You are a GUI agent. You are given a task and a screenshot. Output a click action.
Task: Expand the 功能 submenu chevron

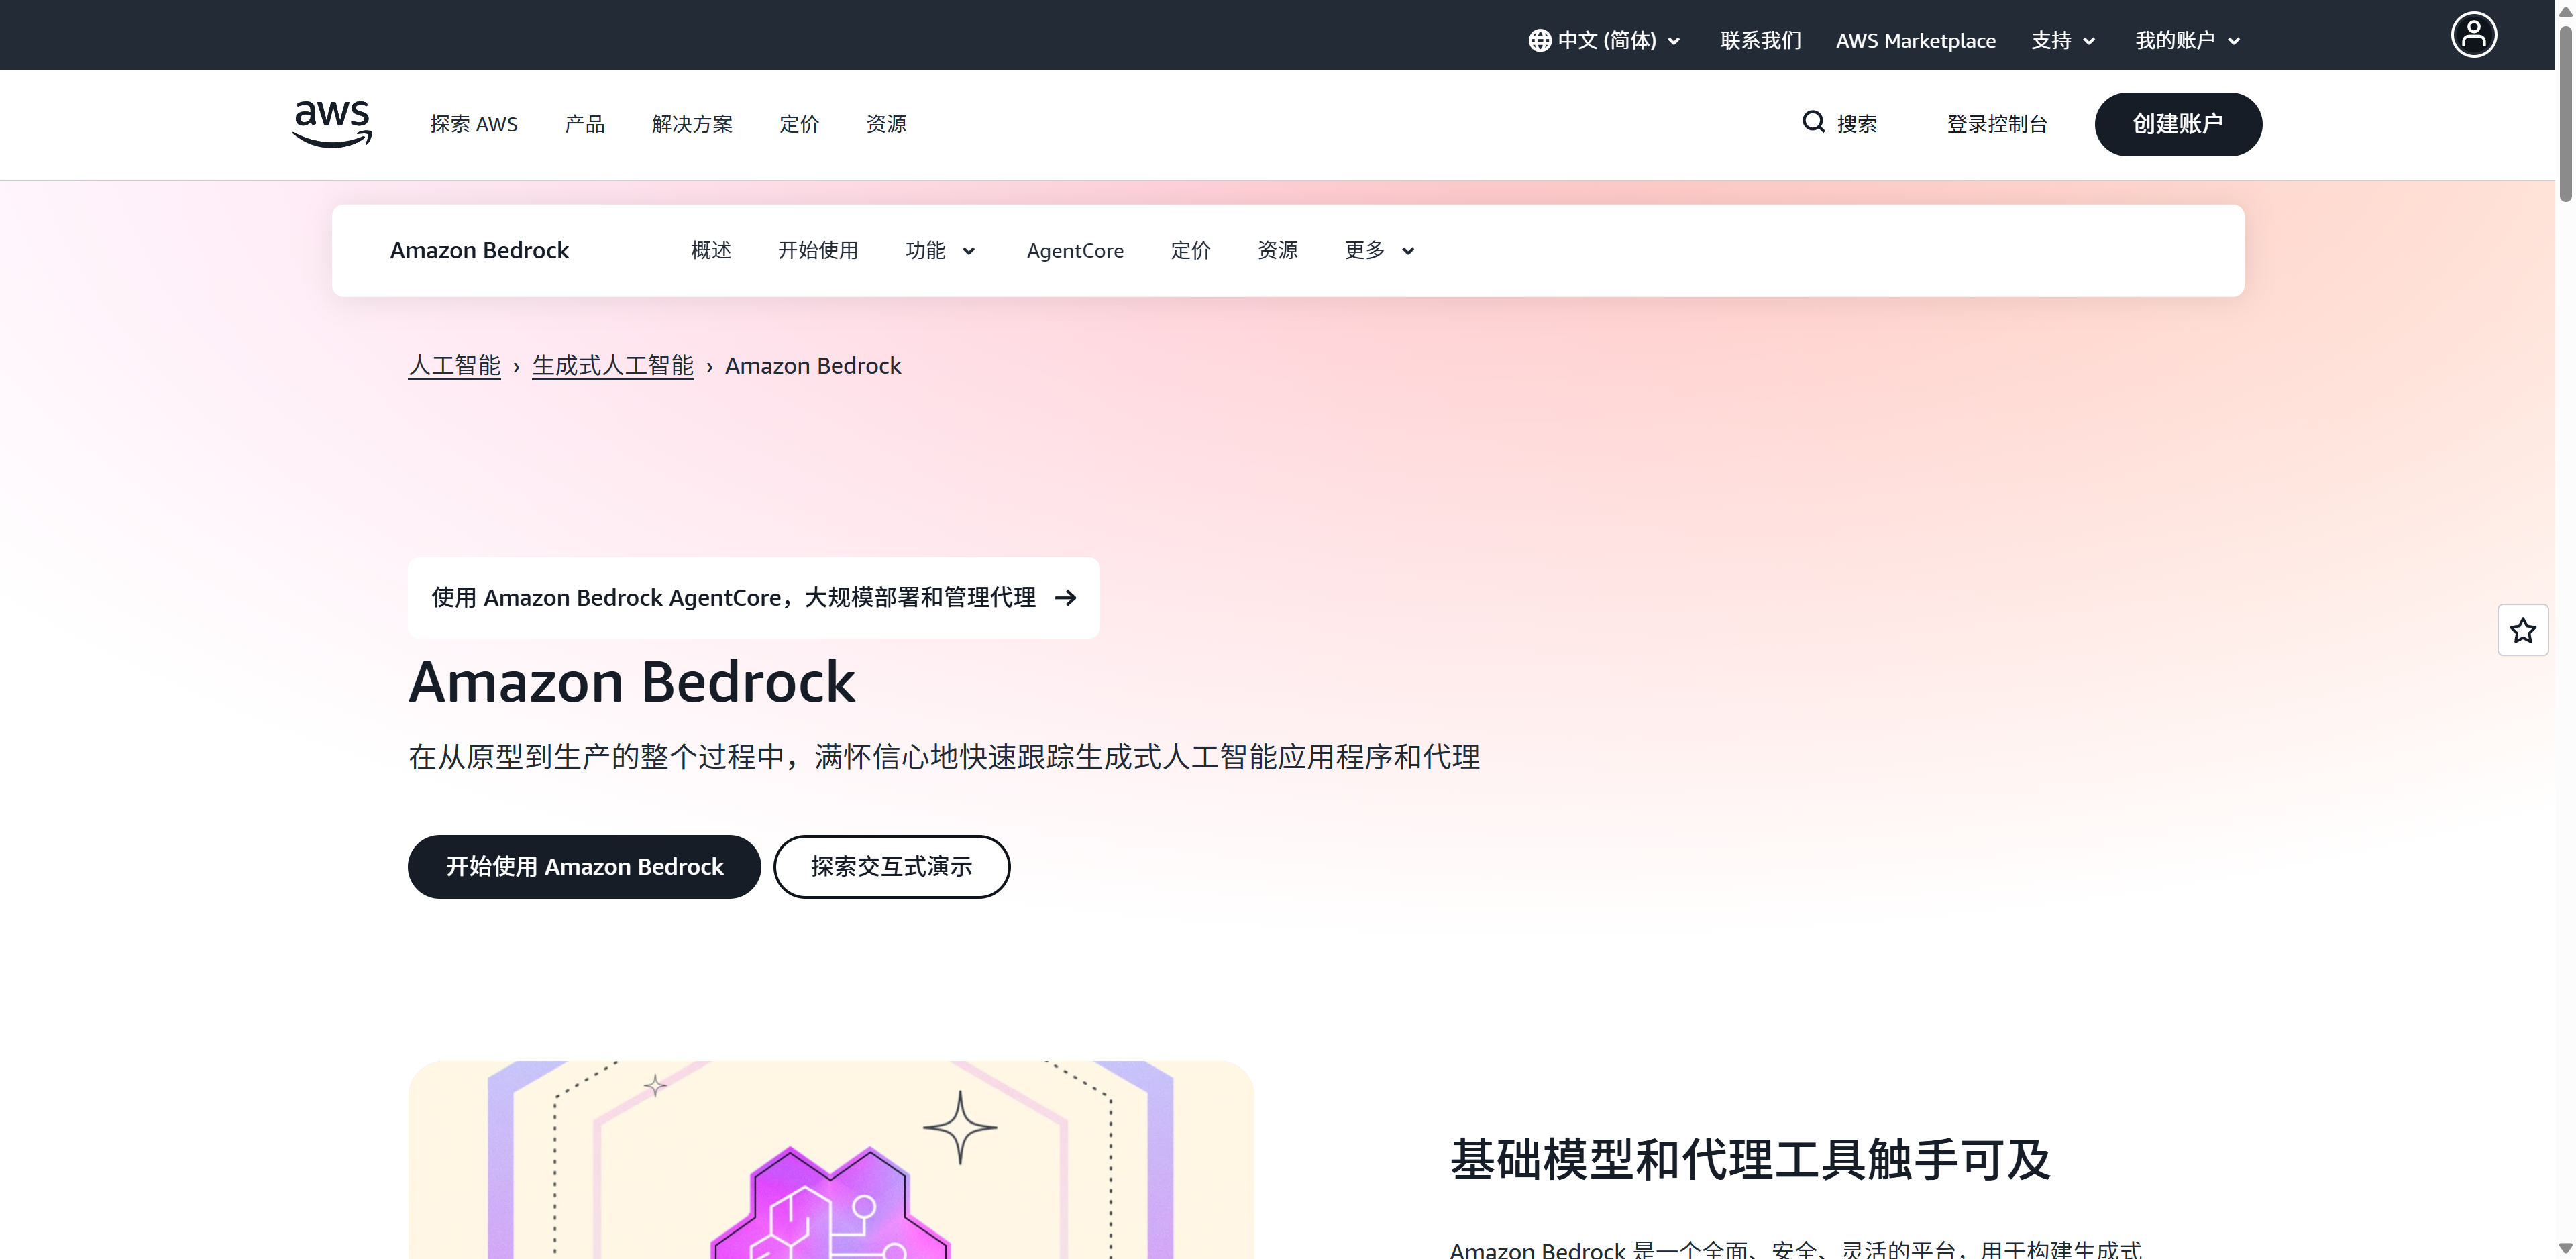pyautogui.click(x=968, y=251)
